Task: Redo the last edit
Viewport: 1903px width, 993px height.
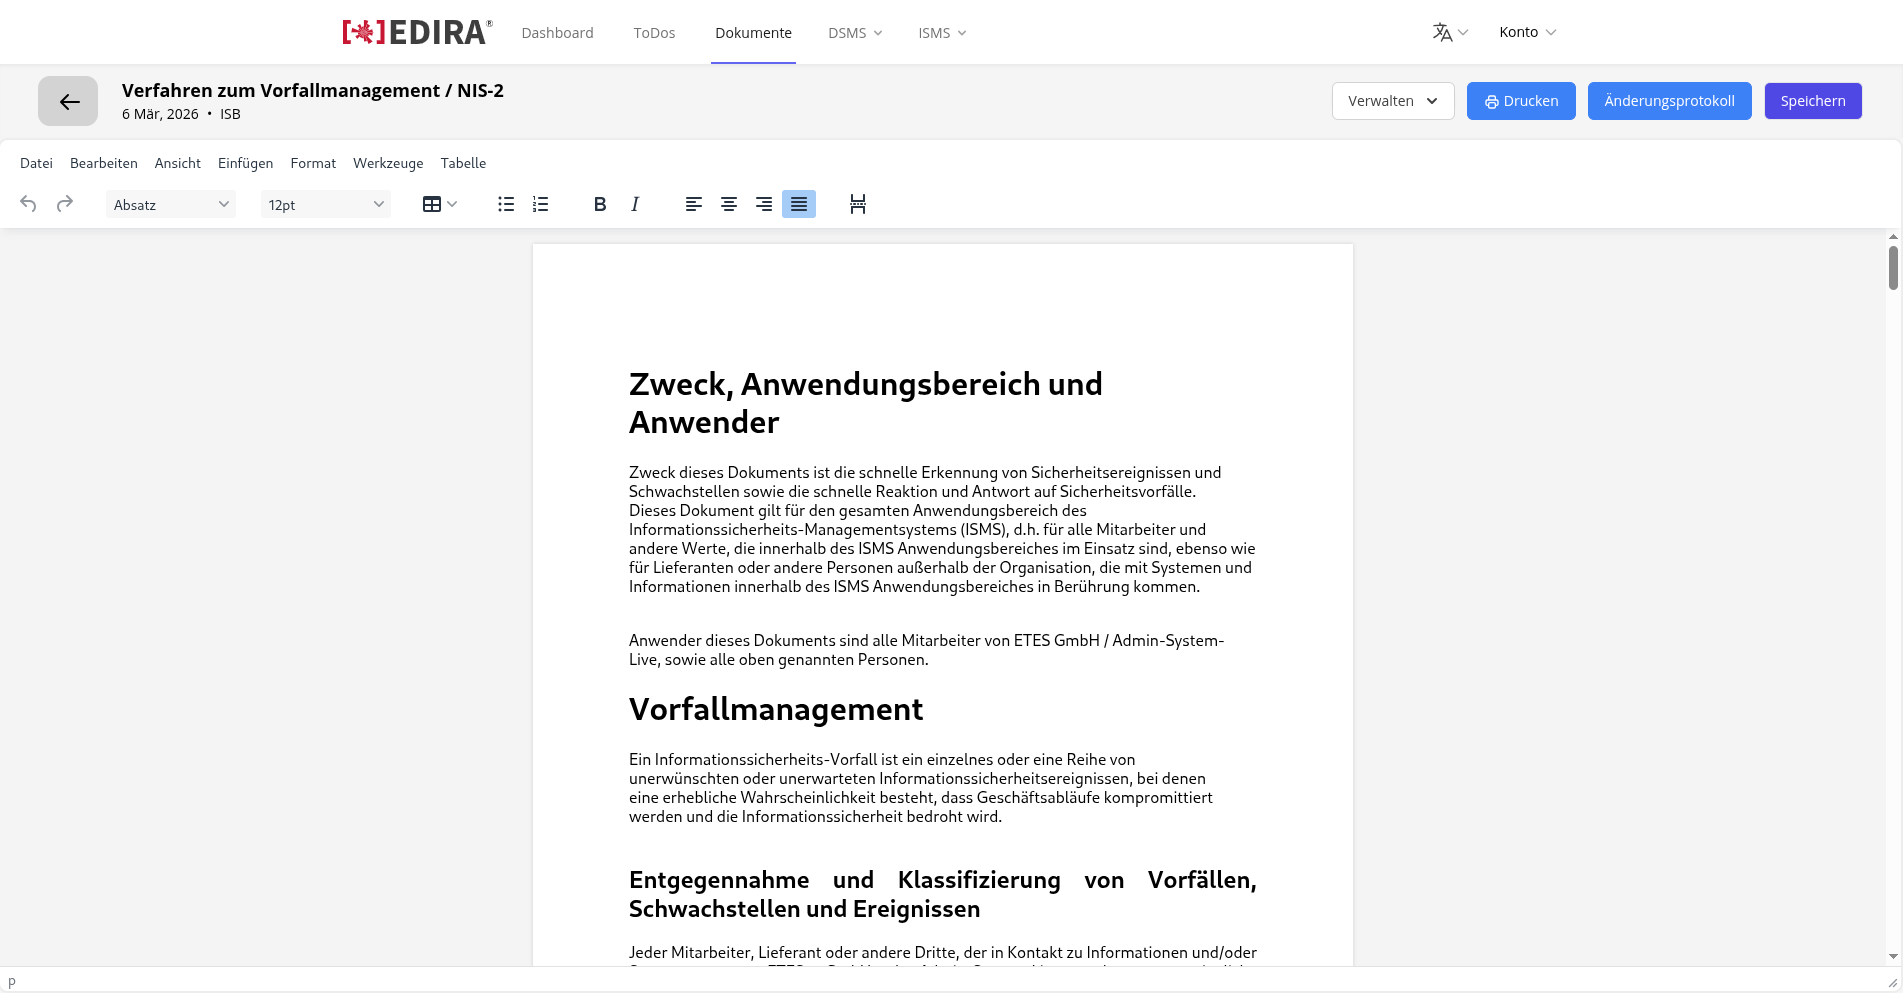Action: point(65,204)
